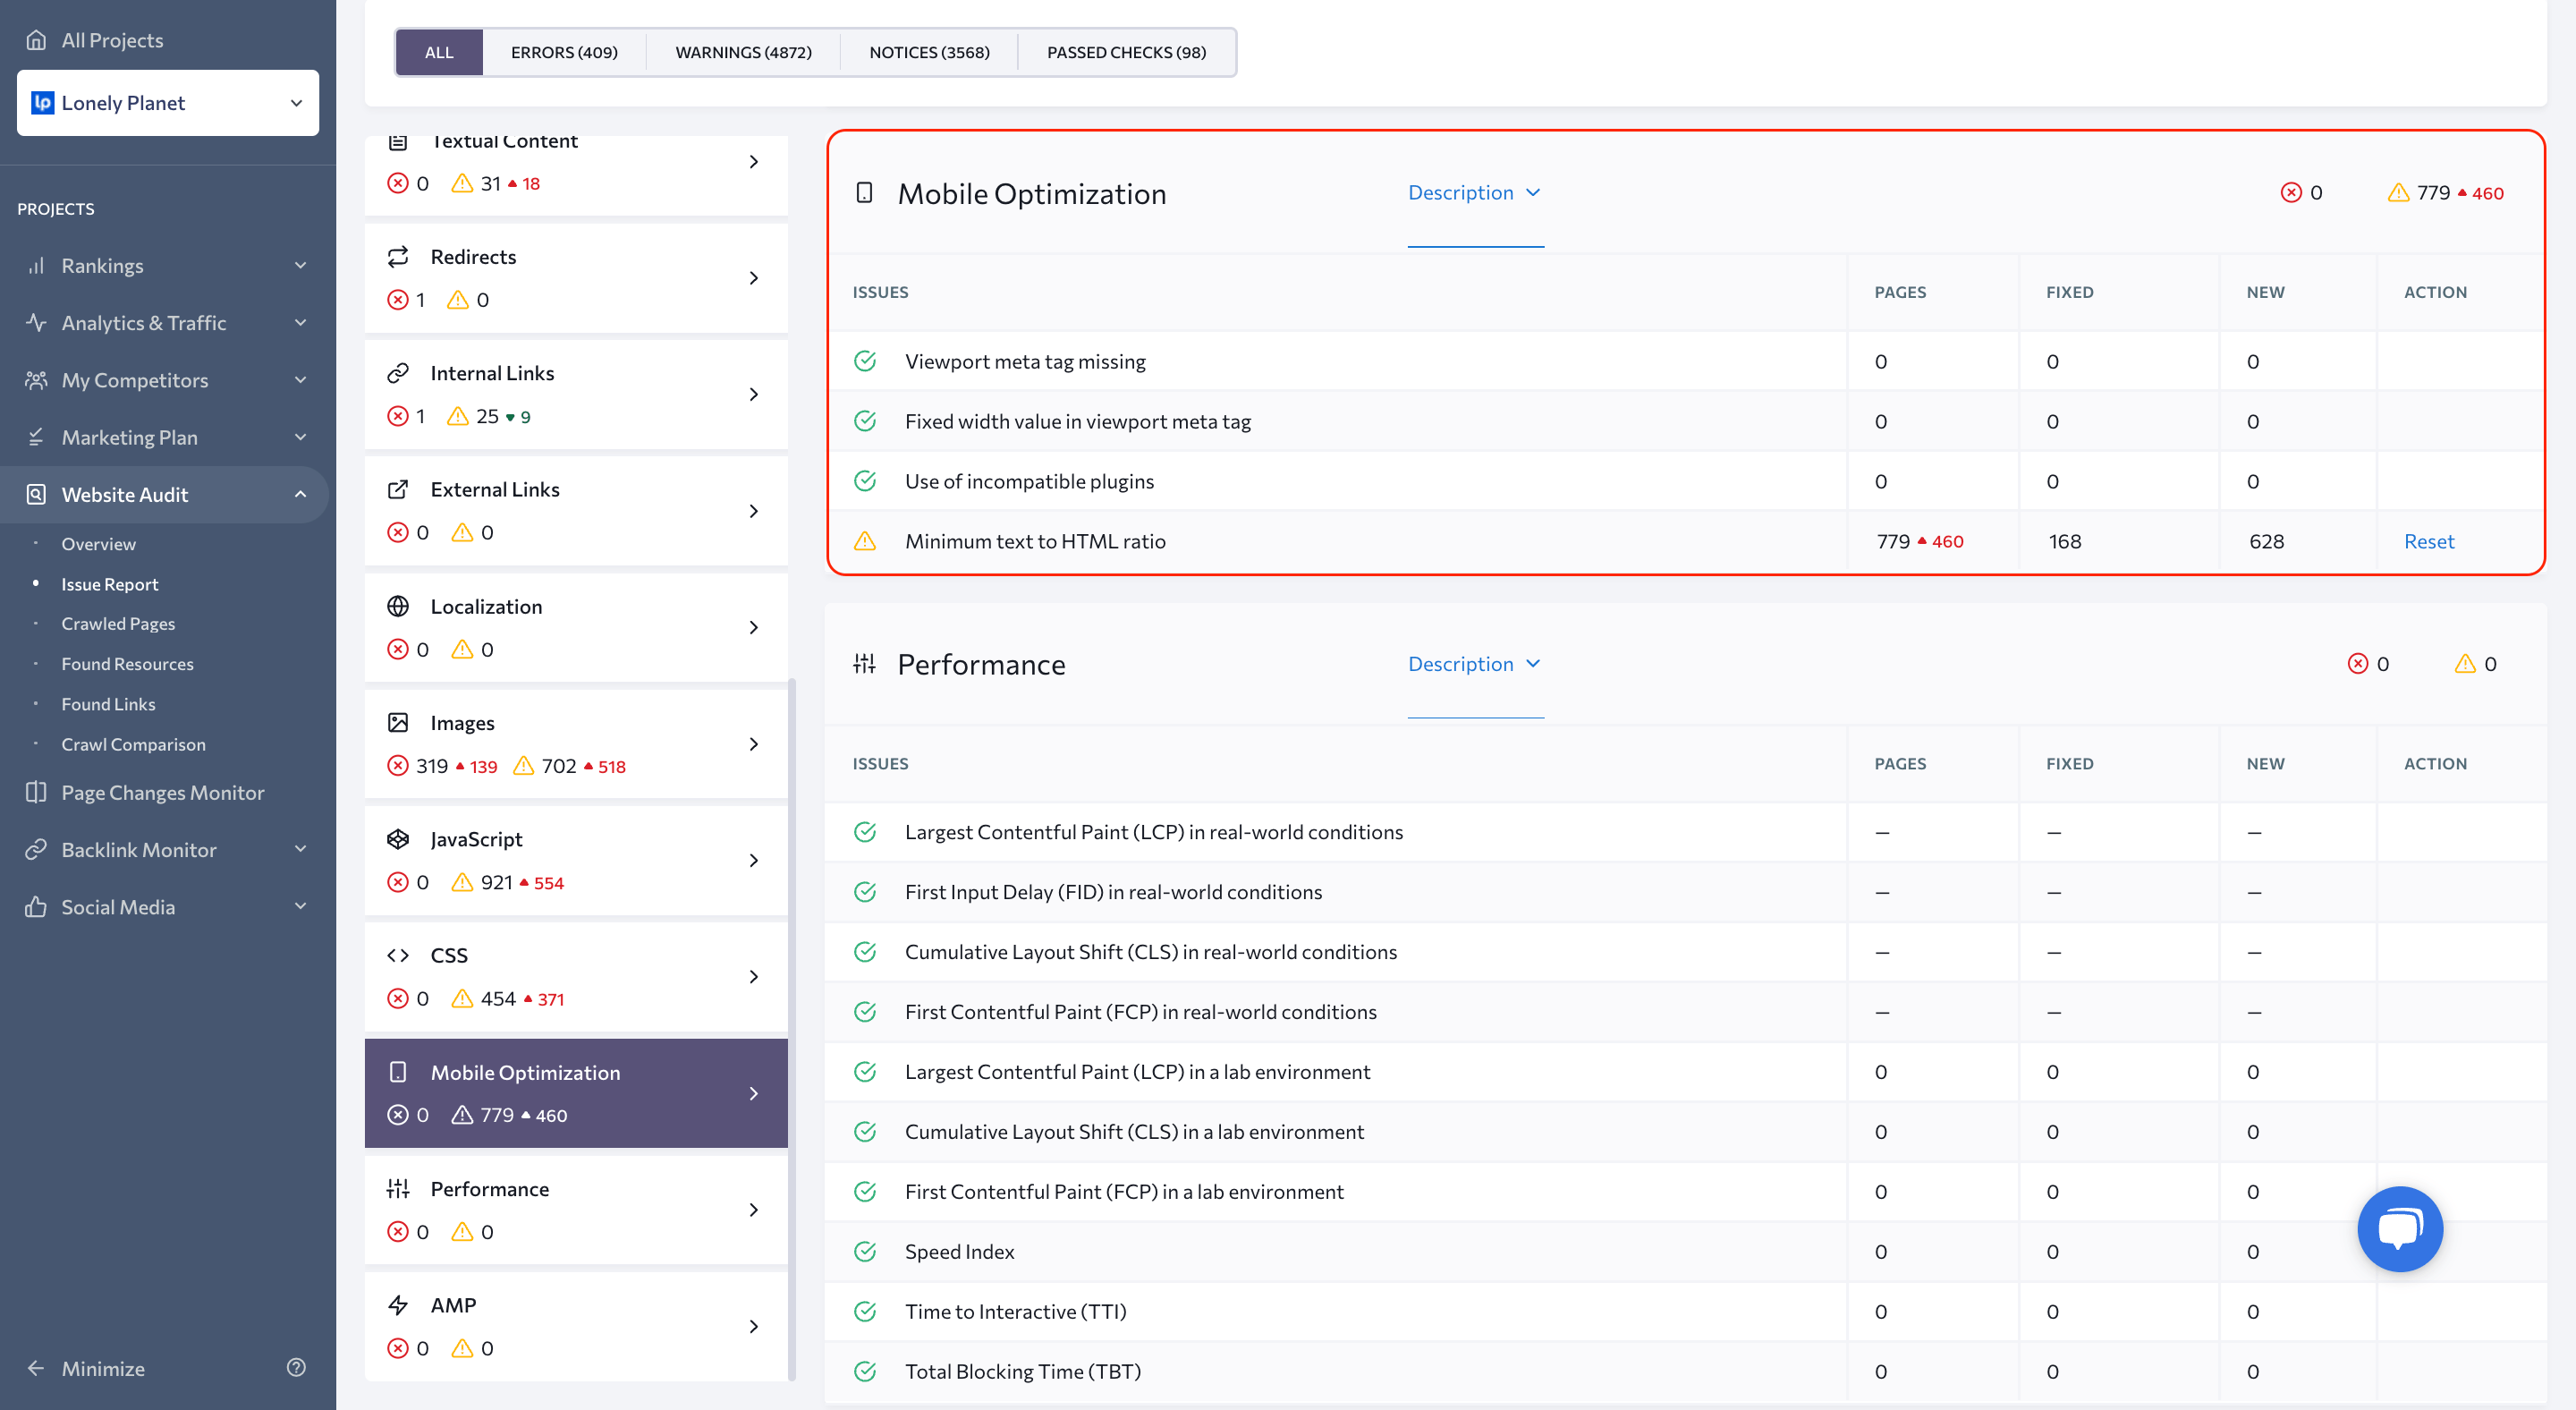Toggle visibility of Crawled Pages section
This screenshot has width=2576, height=1410.
coord(118,624)
